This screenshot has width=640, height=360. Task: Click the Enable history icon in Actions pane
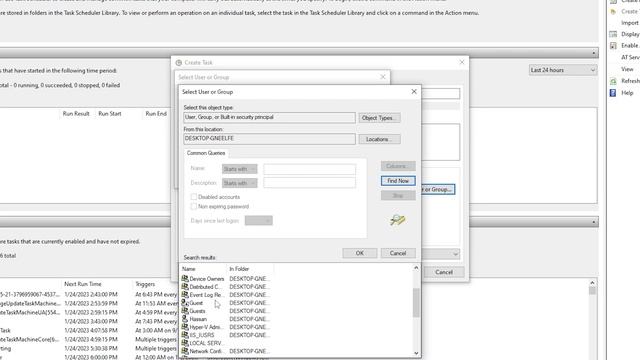[613, 46]
